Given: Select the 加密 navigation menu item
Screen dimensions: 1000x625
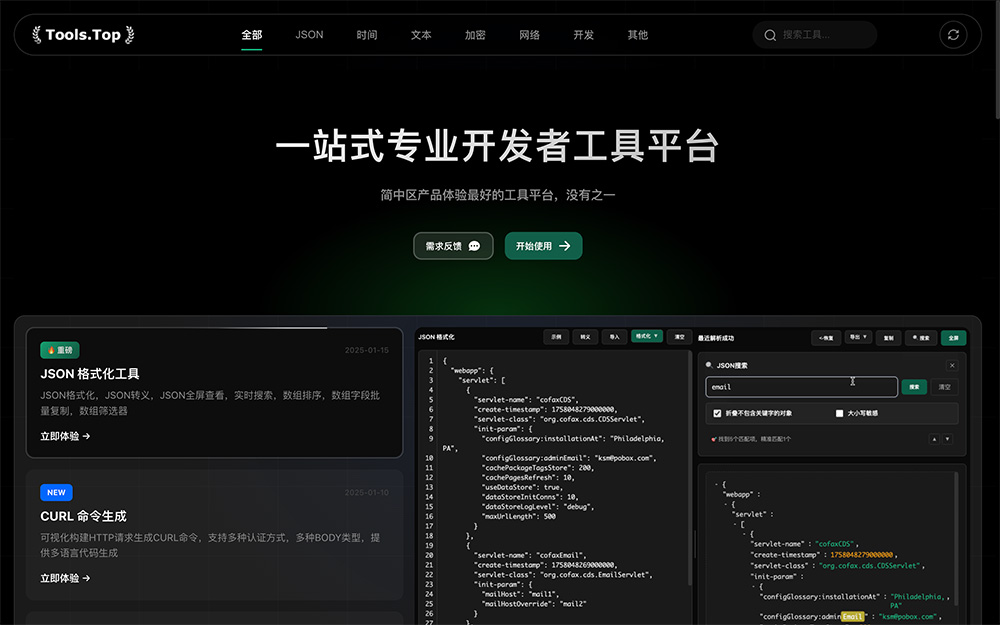Looking at the screenshot, I should point(475,34).
